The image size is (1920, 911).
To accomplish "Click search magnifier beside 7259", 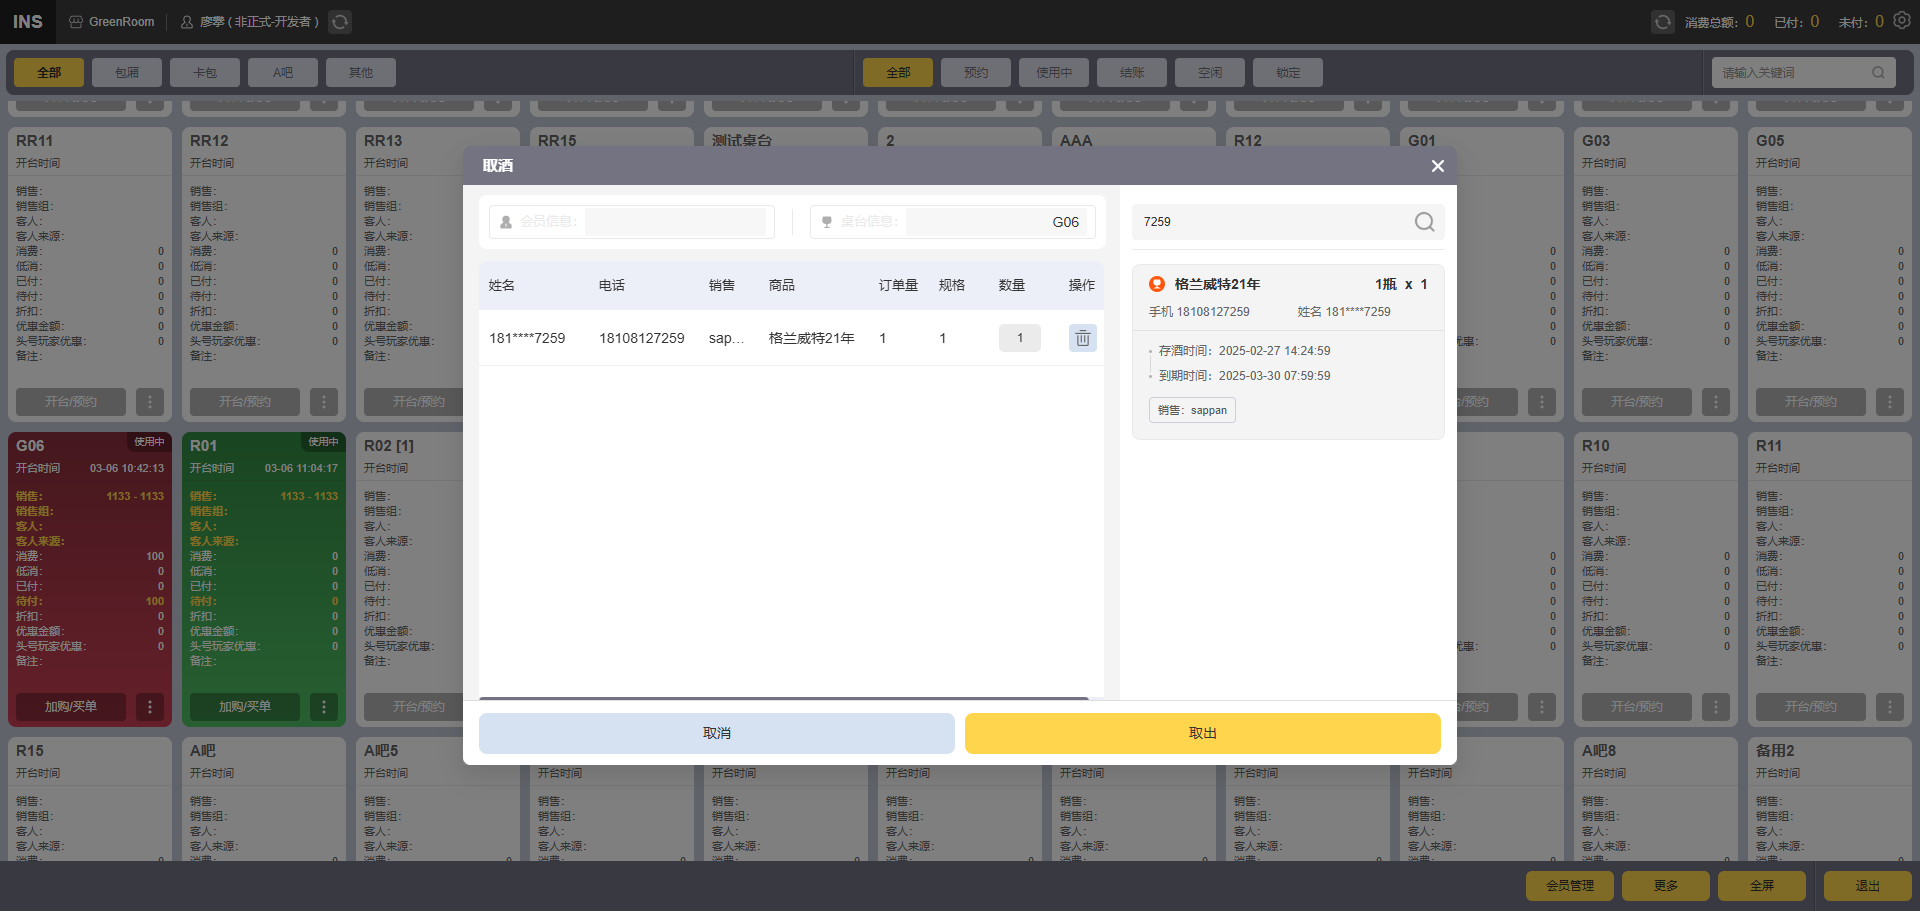I will [x=1424, y=222].
